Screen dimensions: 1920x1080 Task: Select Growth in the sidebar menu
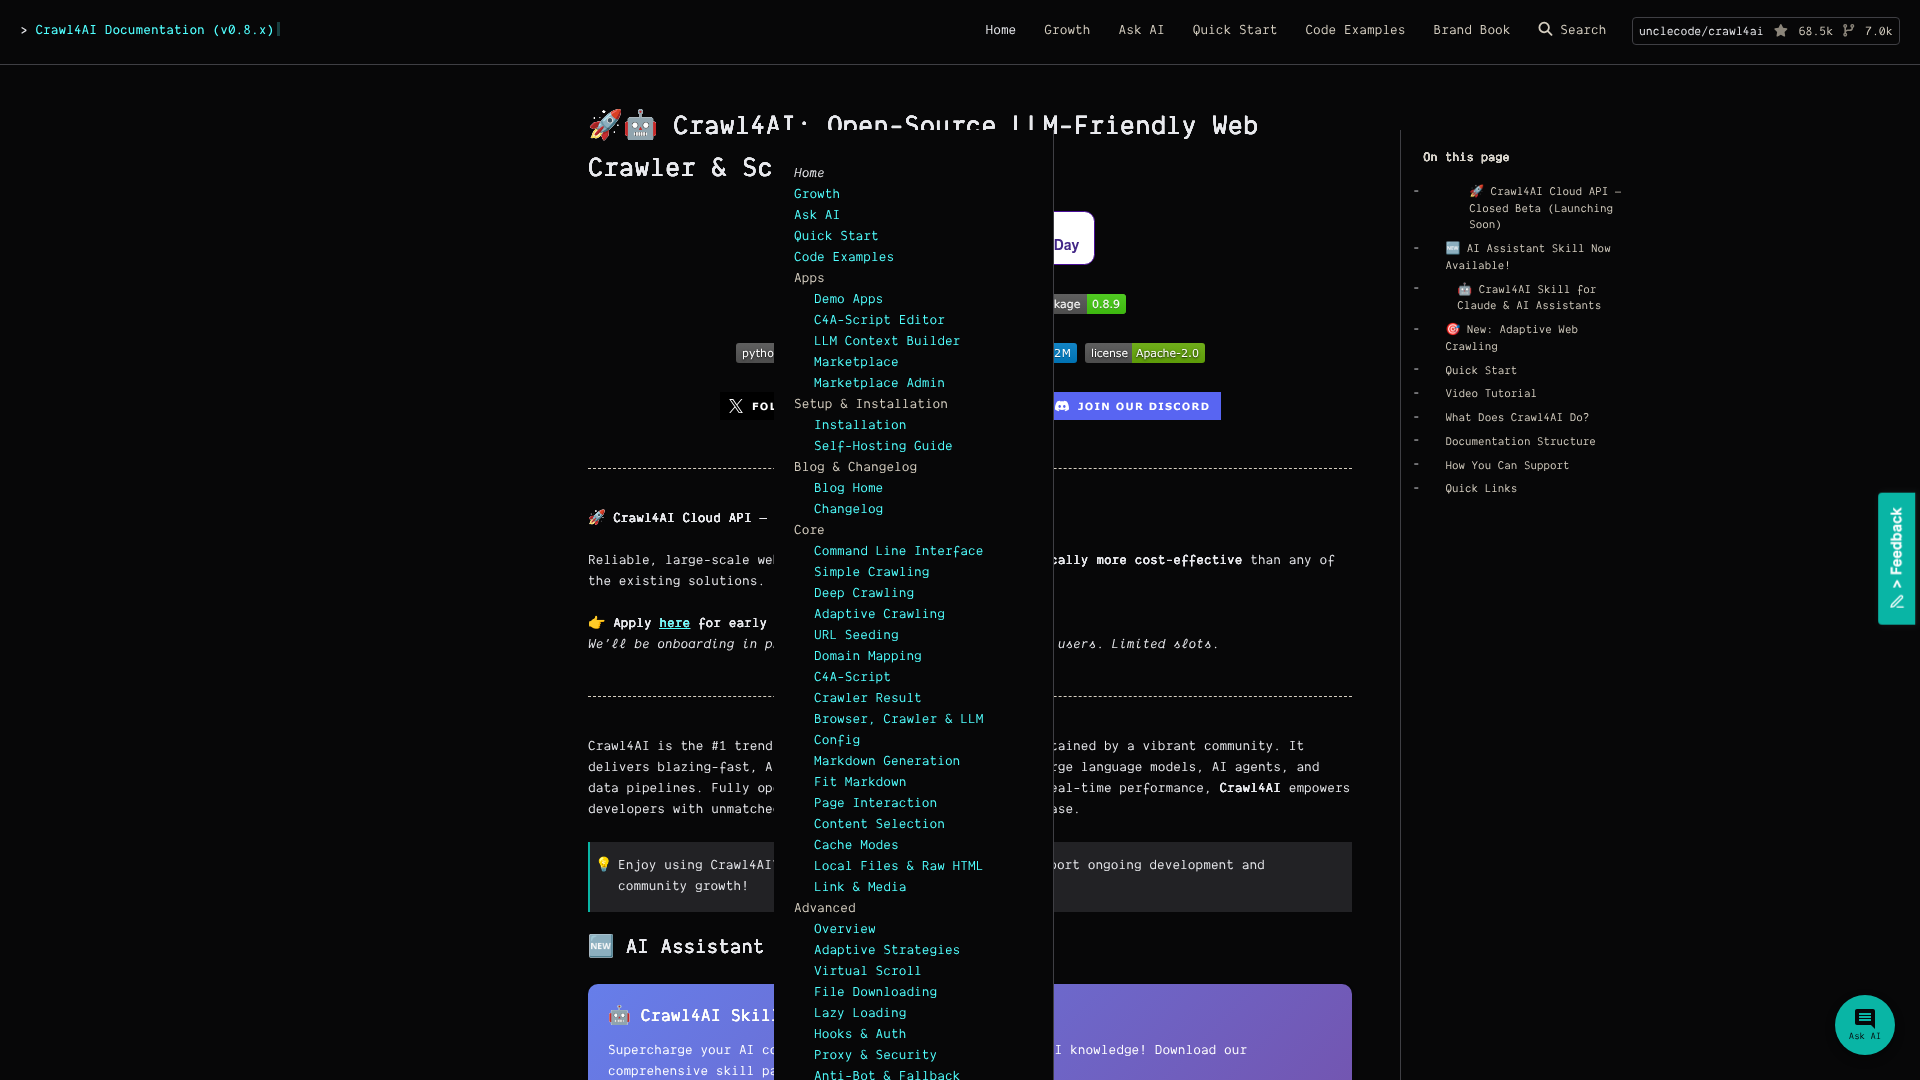(816, 194)
